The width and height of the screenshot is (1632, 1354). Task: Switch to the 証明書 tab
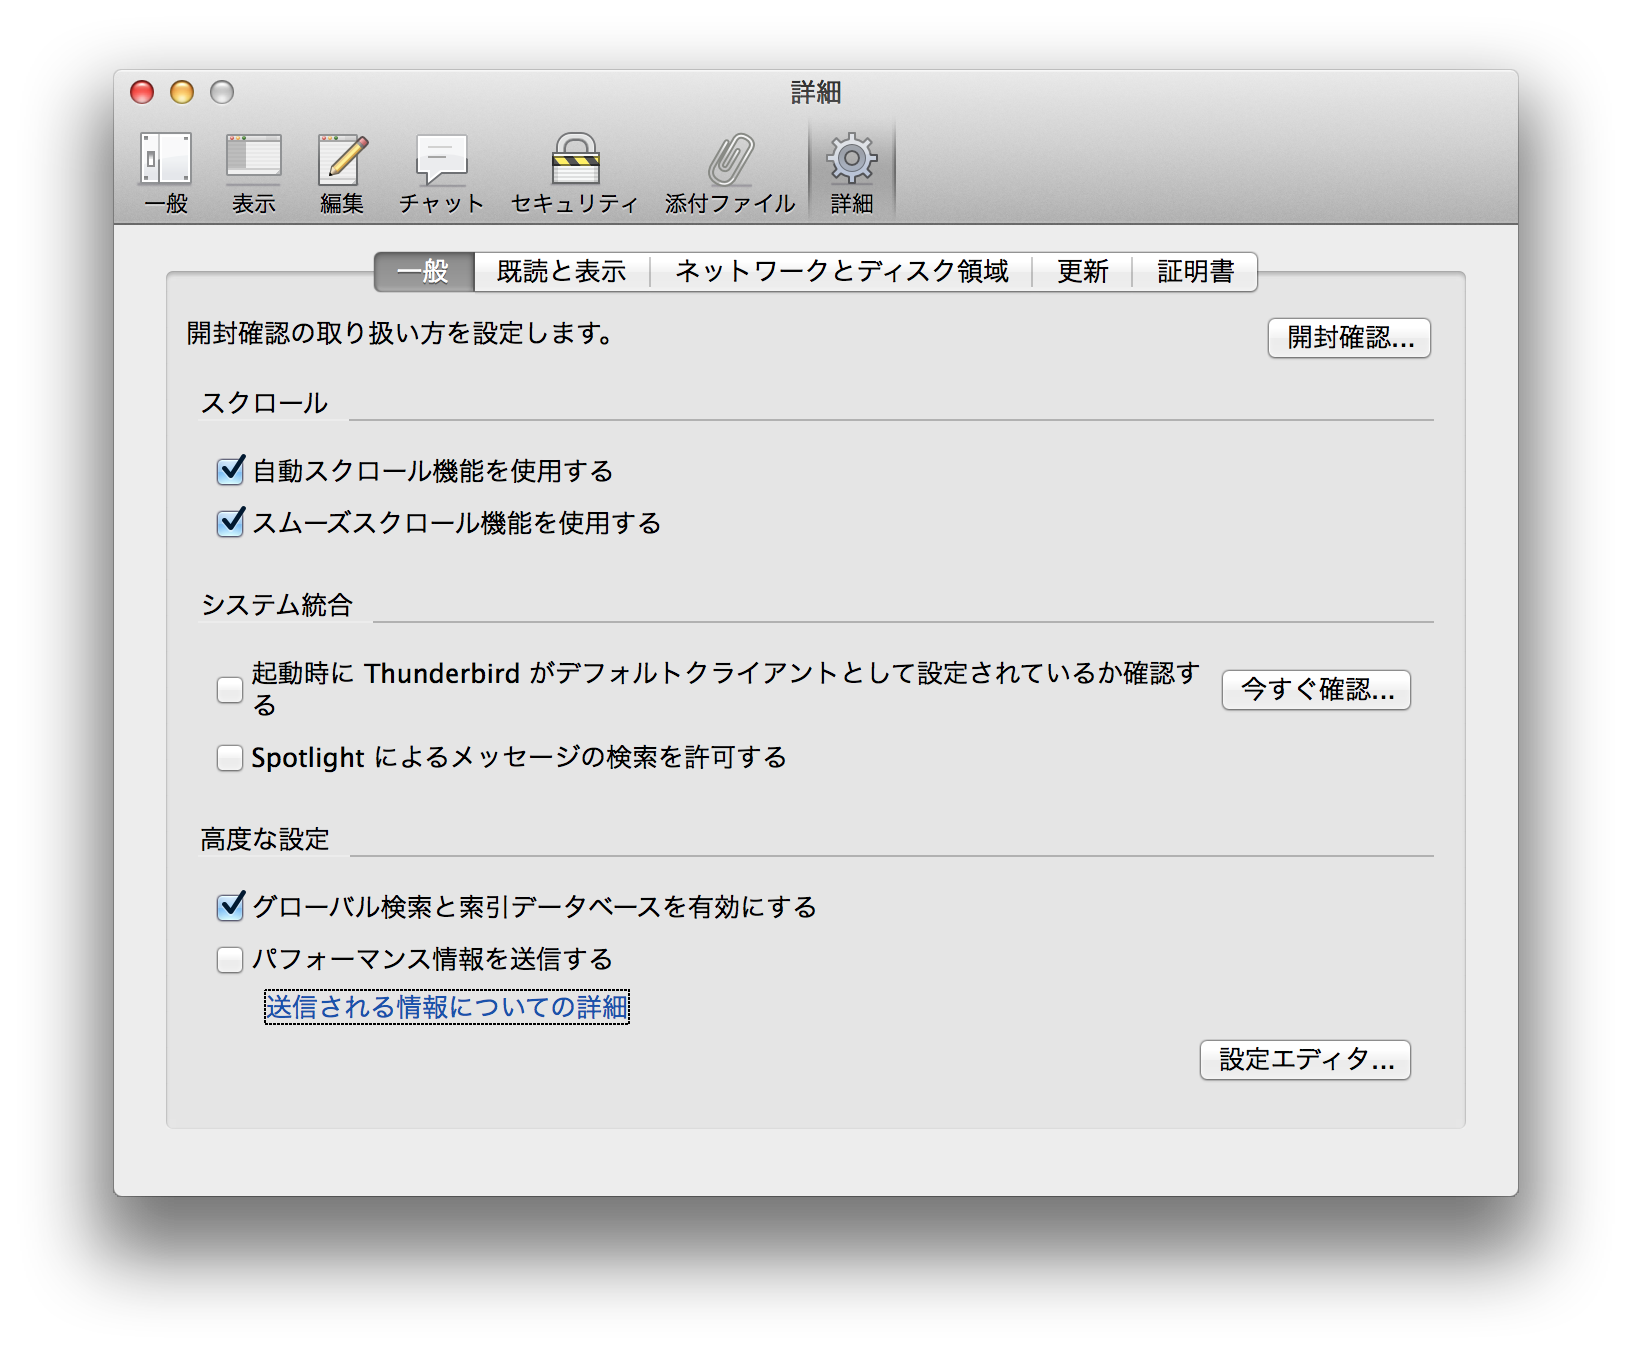click(1195, 271)
